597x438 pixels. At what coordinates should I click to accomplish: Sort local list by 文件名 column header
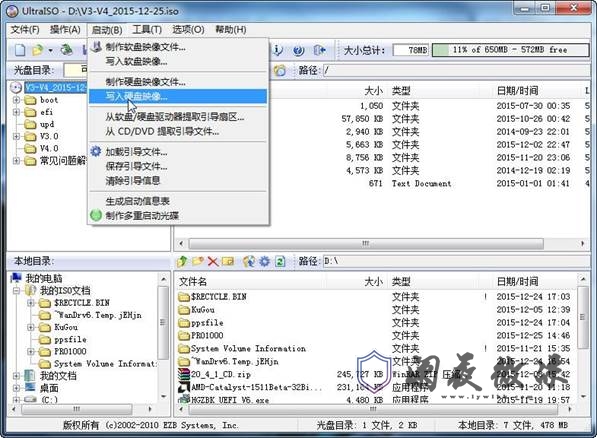[193, 281]
